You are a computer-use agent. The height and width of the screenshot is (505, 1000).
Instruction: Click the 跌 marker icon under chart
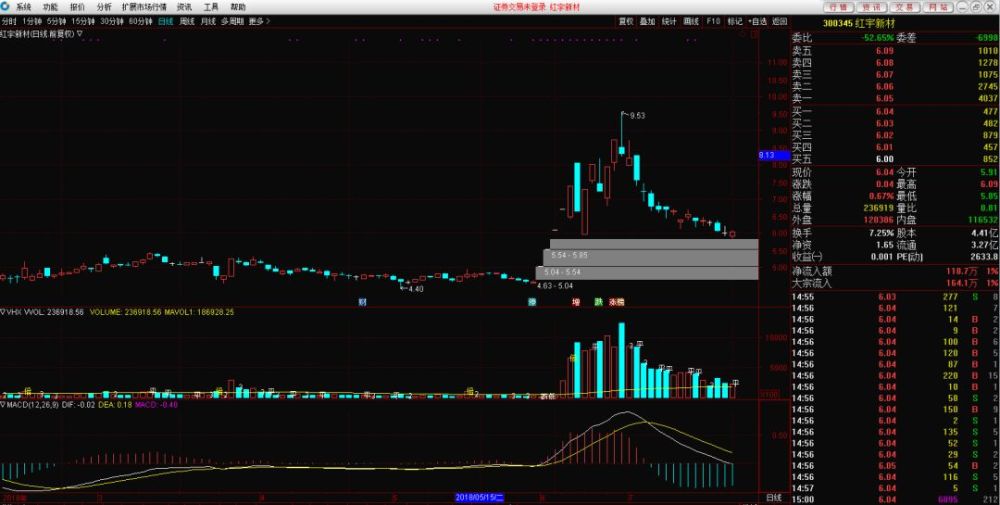(598, 302)
